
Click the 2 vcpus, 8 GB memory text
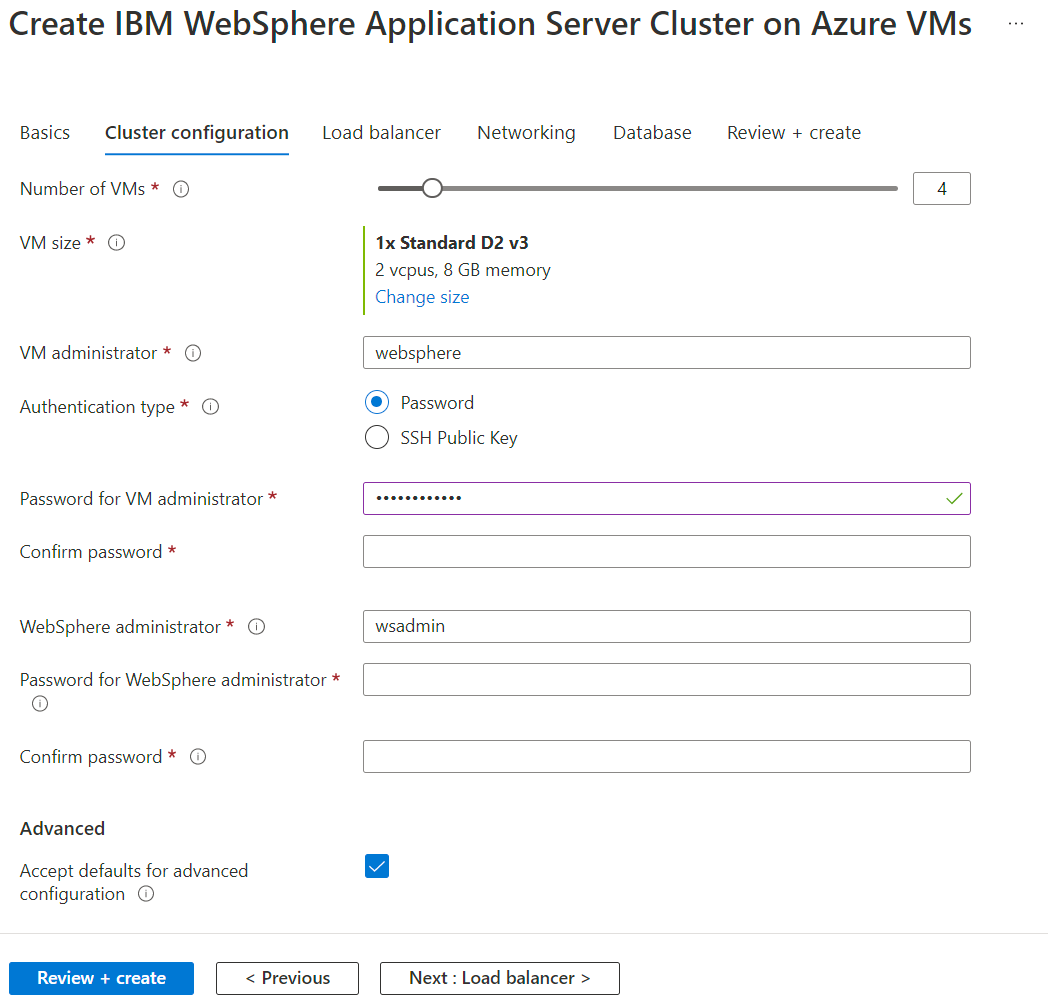tap(463, 270)
